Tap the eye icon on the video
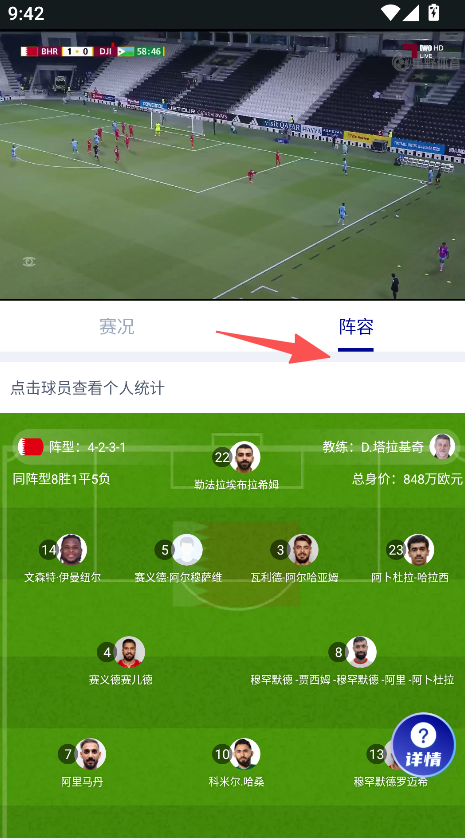465x840 pixels. 29,261
